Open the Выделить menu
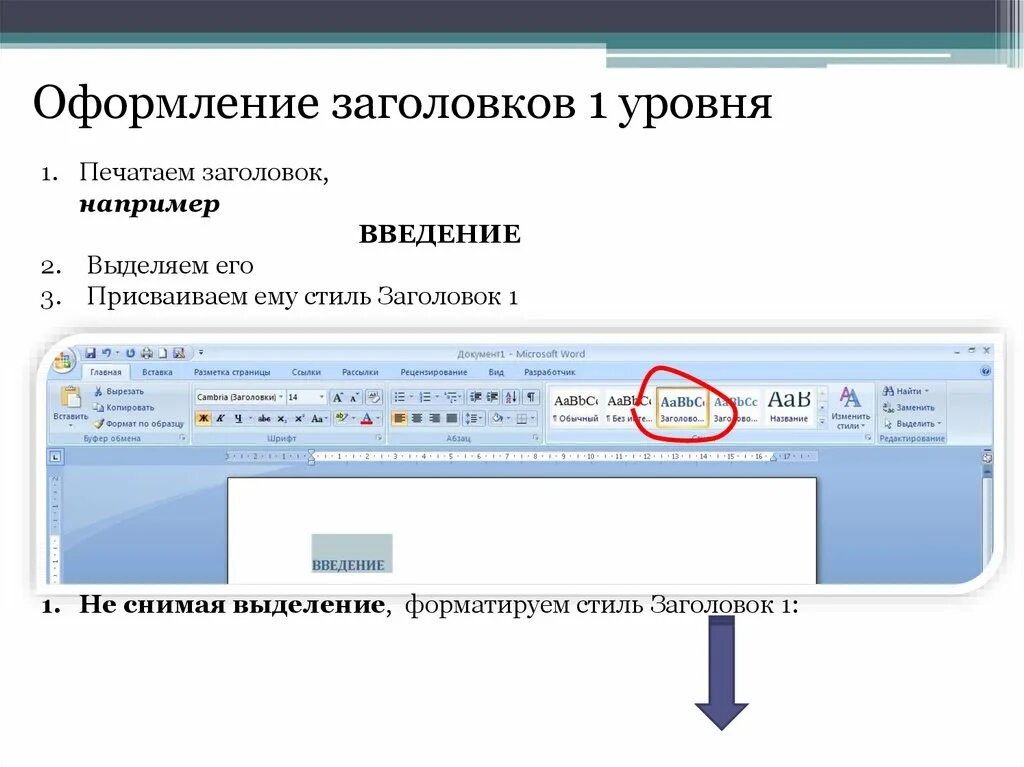Image resolution: width=1024 pixels, height=767 pixels. (x=912, y=423)
